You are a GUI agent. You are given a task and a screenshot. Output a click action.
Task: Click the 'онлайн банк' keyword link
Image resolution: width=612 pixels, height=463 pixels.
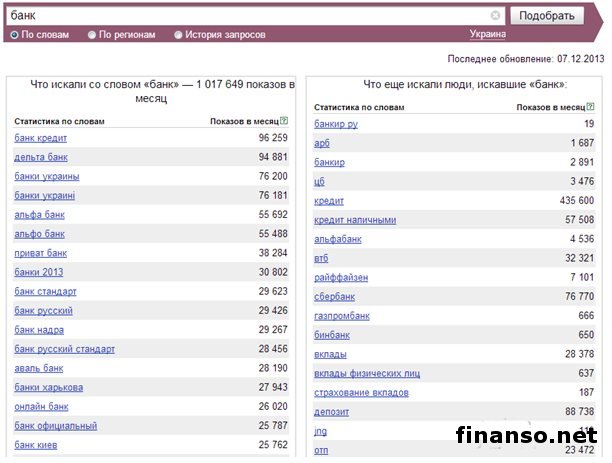(x=41, y=406)
